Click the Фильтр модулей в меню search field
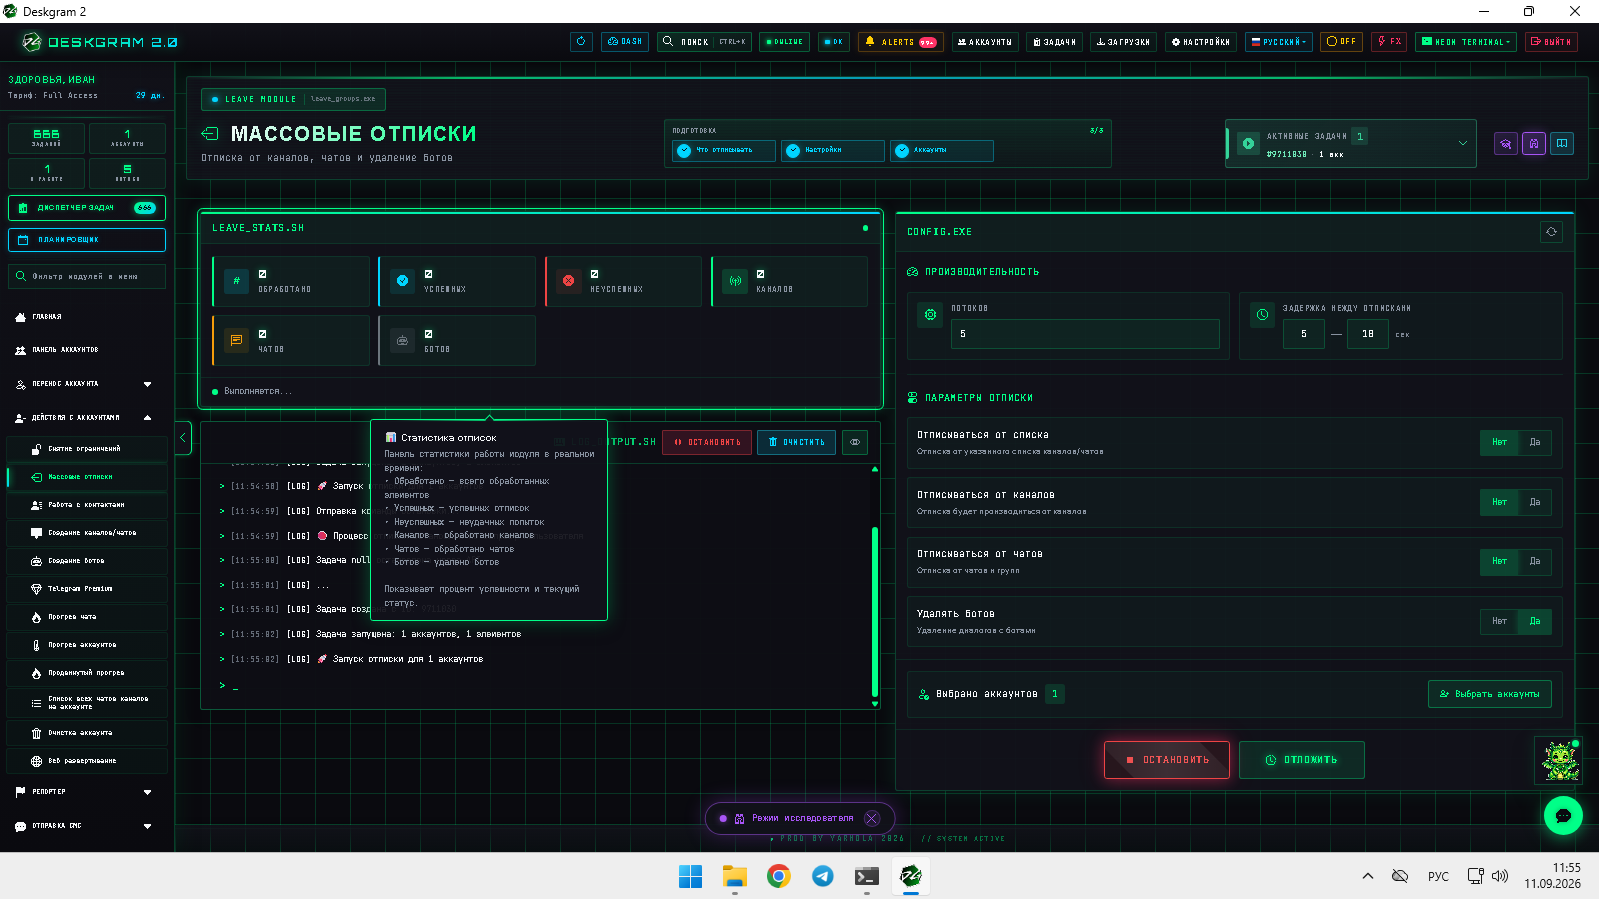Image resolution: width=1599 pixels, height=899 pixels. [x=87, y=276]
